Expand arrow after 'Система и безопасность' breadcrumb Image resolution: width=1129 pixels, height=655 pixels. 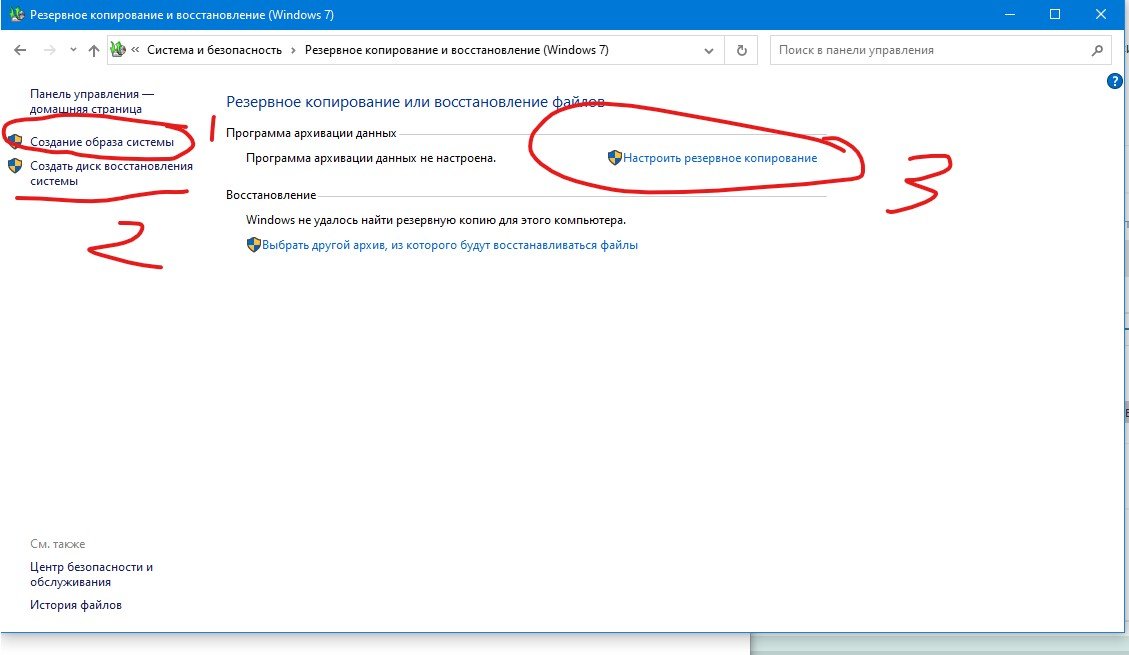coord(293,50)
